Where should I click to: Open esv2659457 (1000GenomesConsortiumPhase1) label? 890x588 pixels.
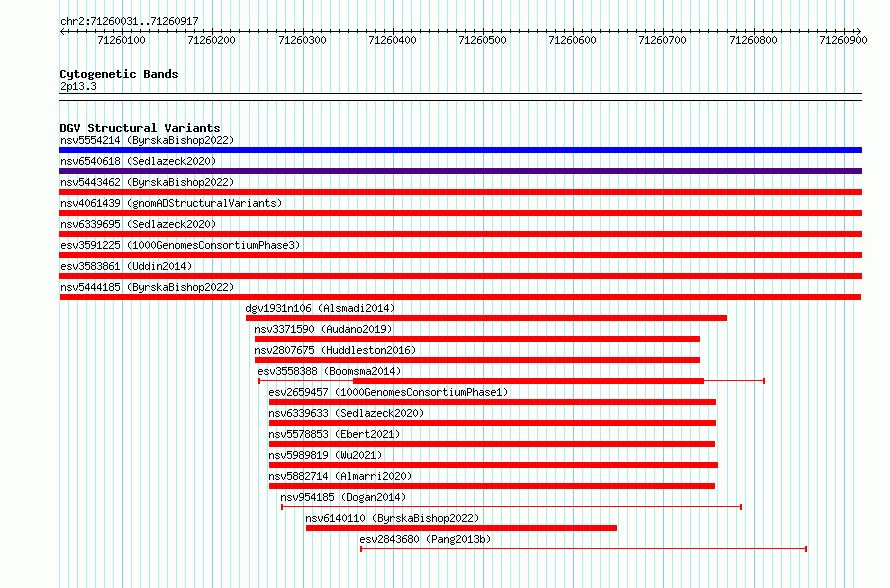[x=388, y=392]
